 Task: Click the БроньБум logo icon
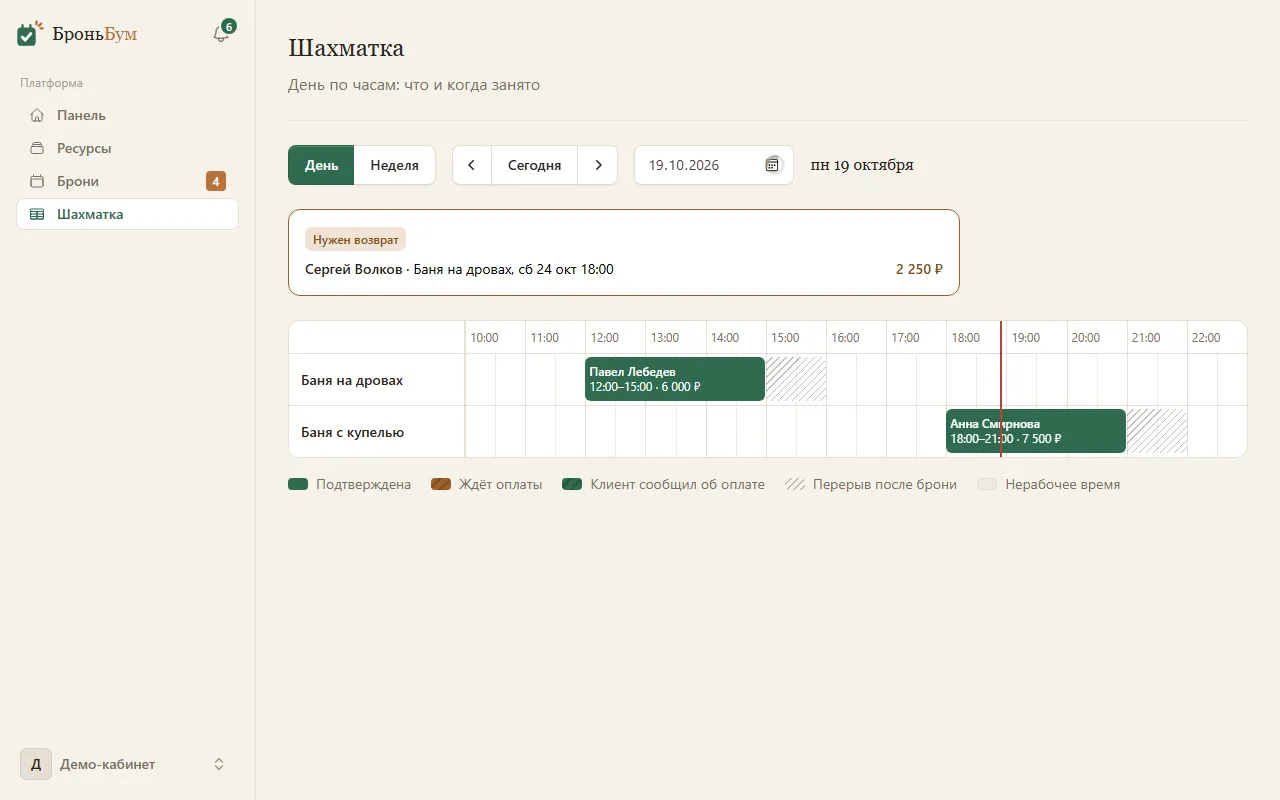coord(30,34)
